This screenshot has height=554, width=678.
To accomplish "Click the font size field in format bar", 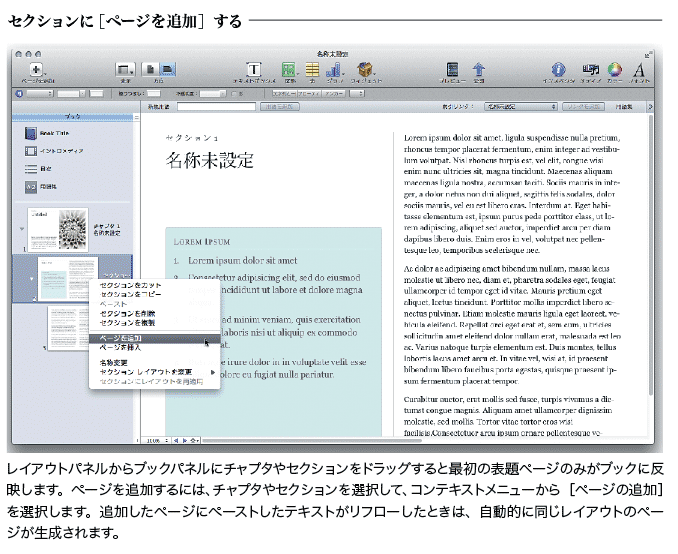I will tap(96, 93).
